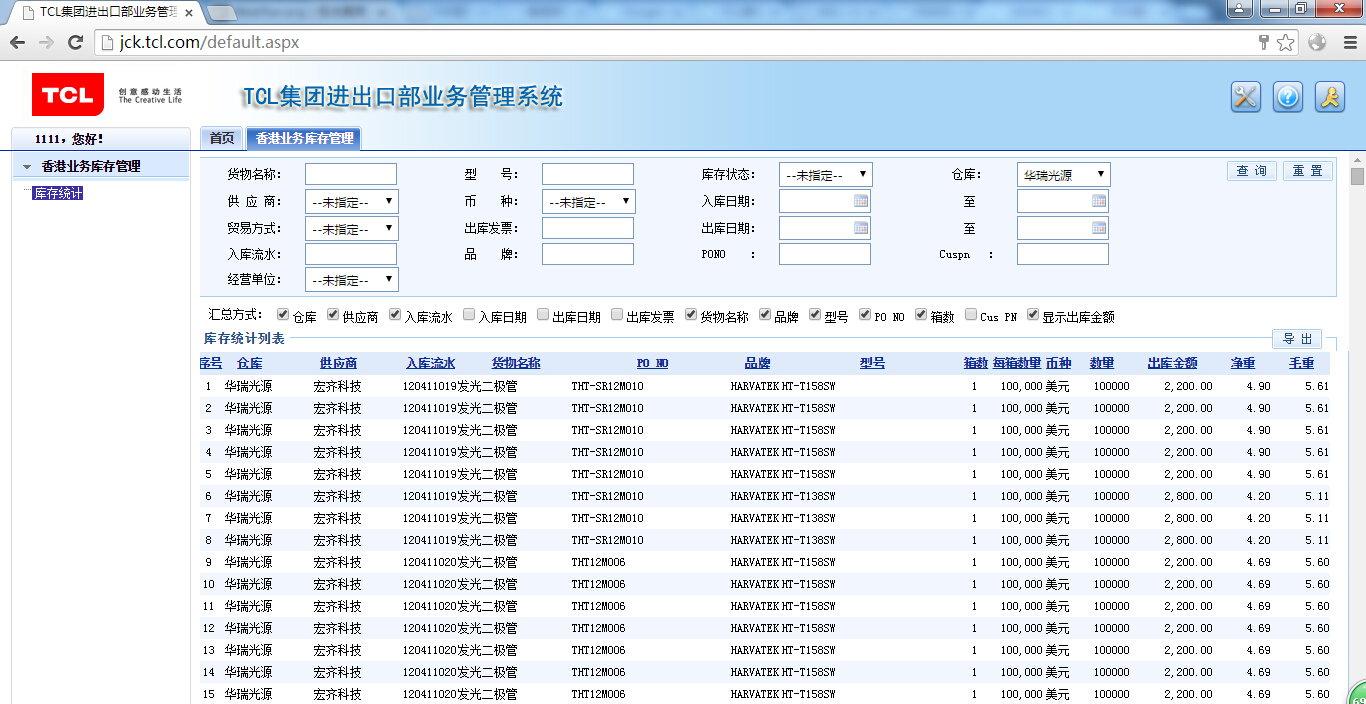
Task: Click the 型号 input field
Action: point(588,174)
